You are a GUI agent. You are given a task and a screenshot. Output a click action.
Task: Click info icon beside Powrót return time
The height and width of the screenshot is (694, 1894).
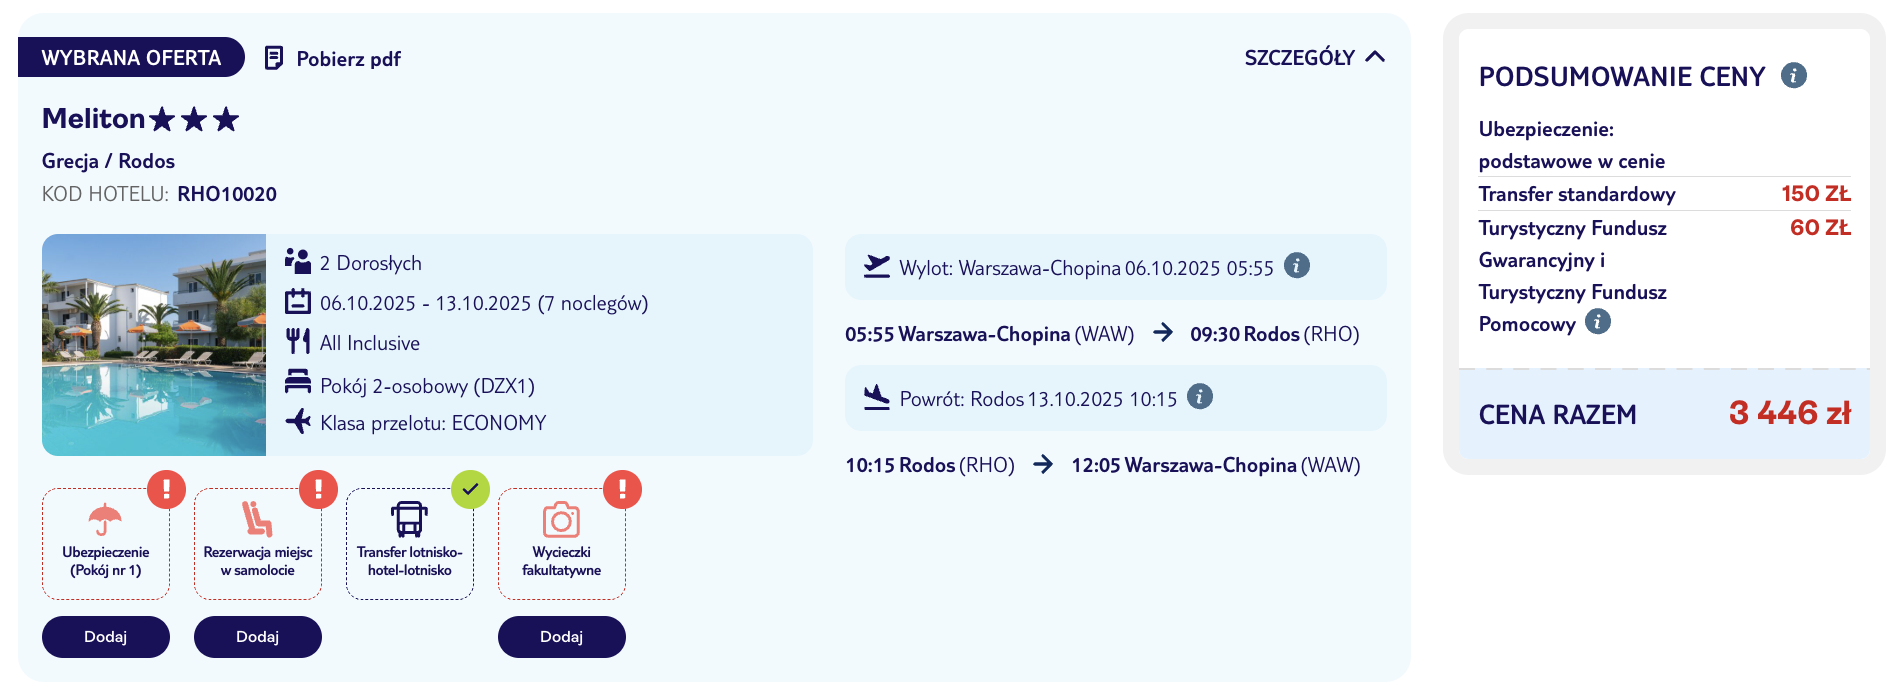pyautogui.click(x=1200, y=397)
